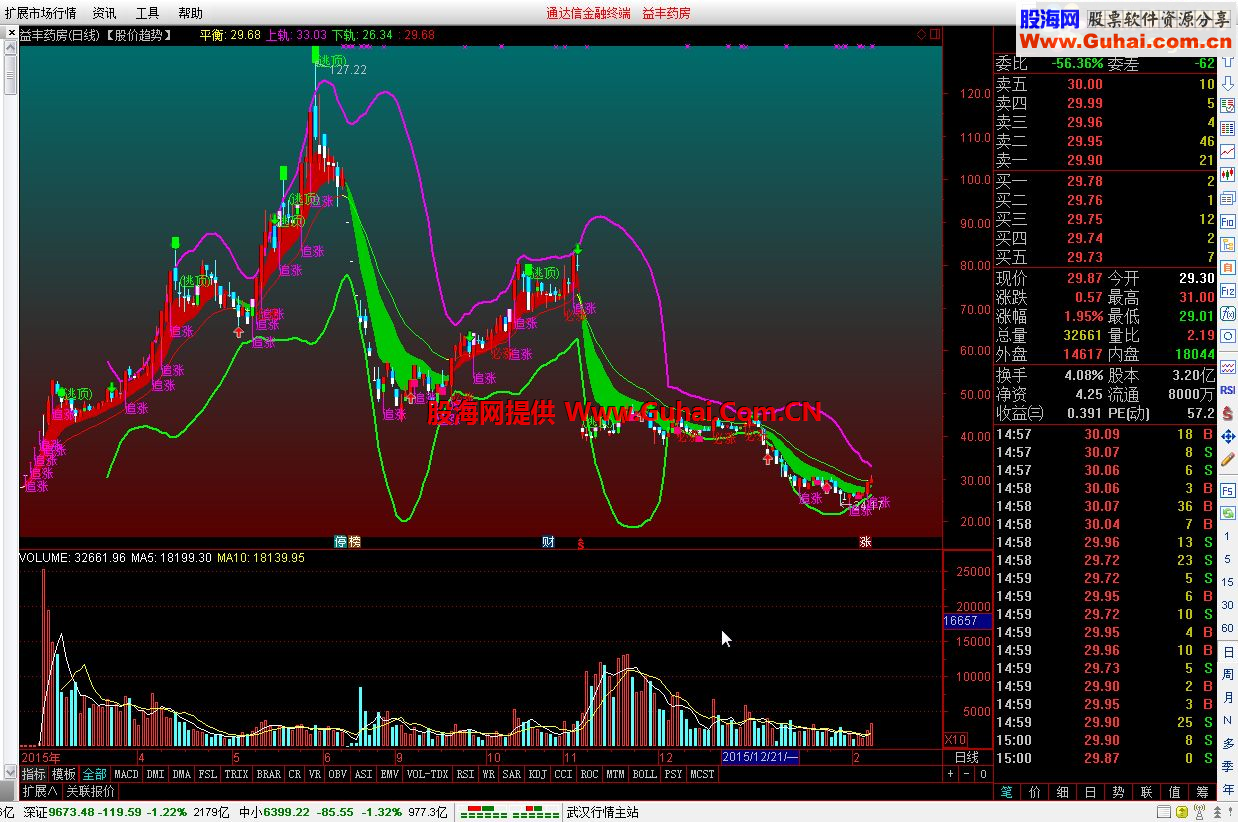Select the KDJ indicator tab
Image resolution: width=1238 pixels, height=822 pixels.
click(x=538, y=774)
